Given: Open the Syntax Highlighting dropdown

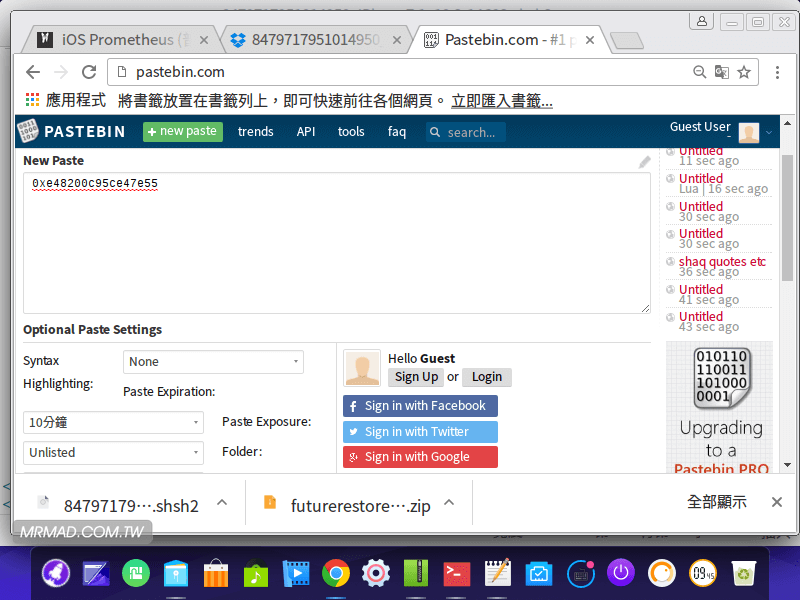Looking at the screenshot, I should click(x=213, y=362).
